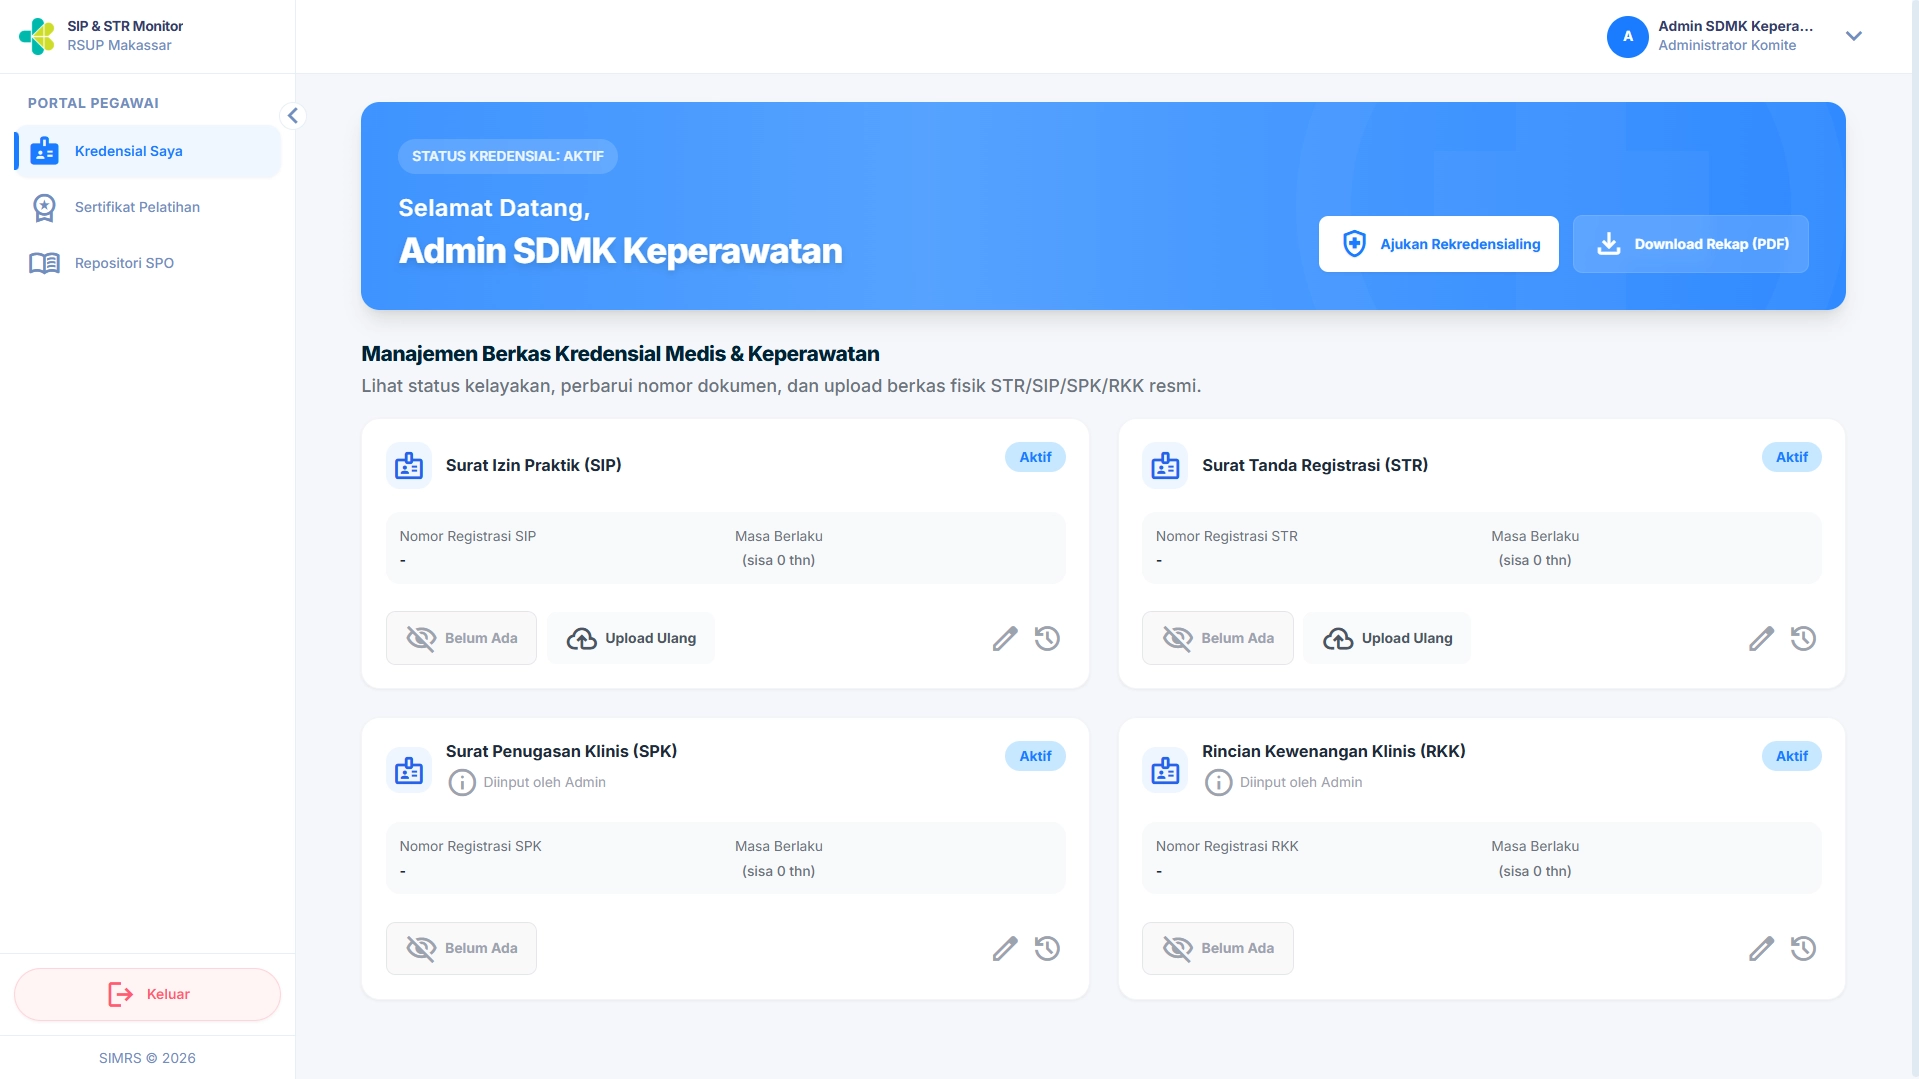View STR history with the clock icon
Viewport: 1919px width, 1079px height.
pos(1803,638)
